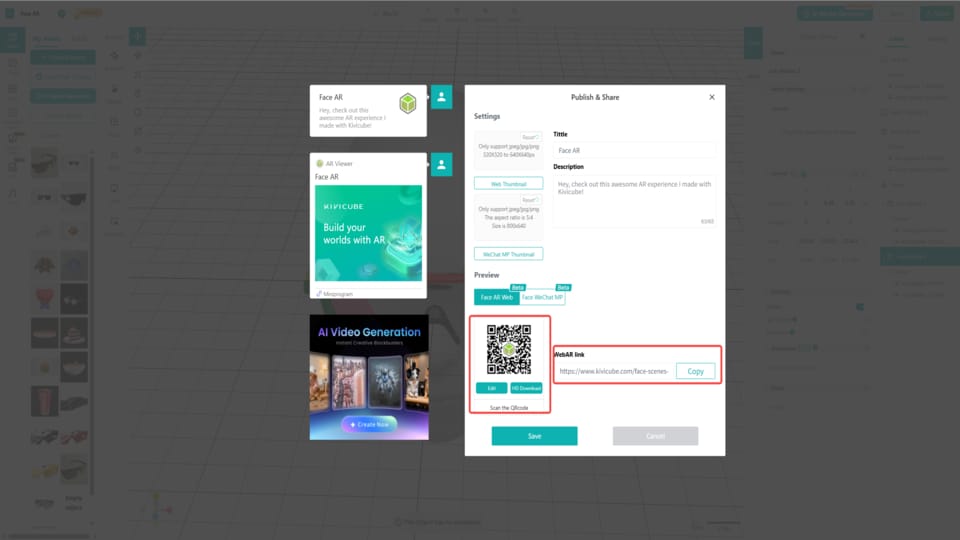
Task: Click Edit under the QR code
Action: coord(492,388)
